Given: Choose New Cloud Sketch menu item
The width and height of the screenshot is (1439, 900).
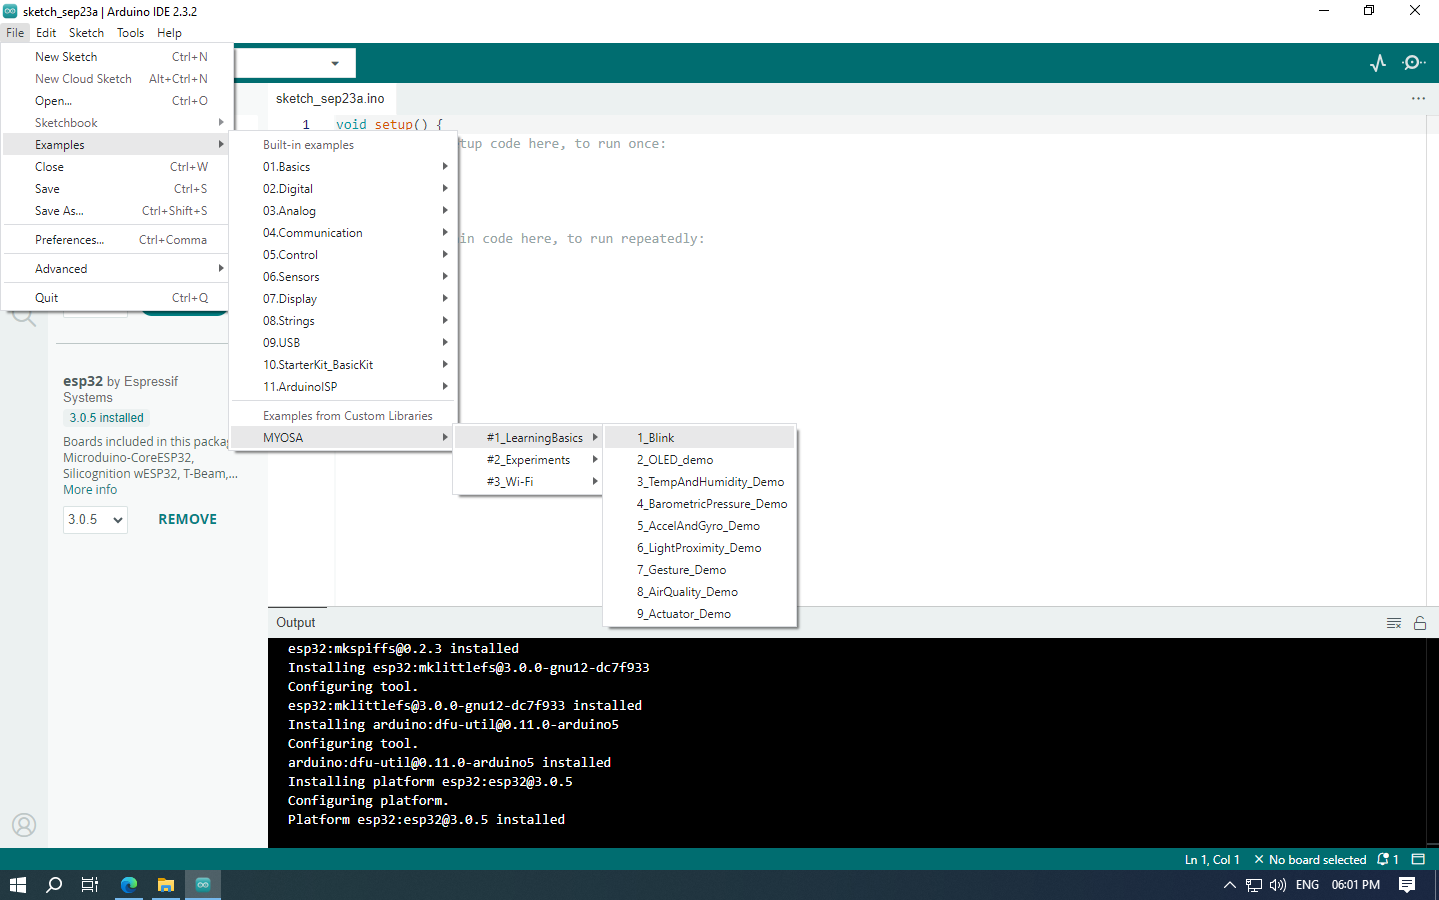Looking at the screenshot, I should point(116,79).
